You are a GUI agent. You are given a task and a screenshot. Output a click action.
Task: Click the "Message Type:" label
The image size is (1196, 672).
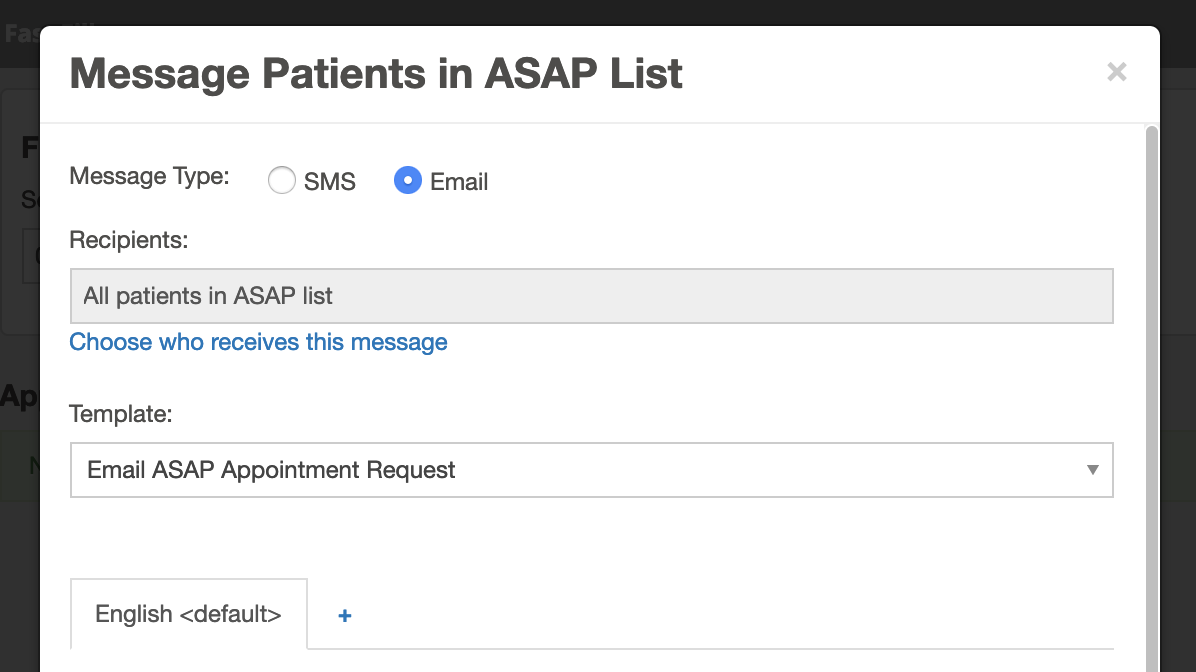pyautogui.click(x=149, y=177)
